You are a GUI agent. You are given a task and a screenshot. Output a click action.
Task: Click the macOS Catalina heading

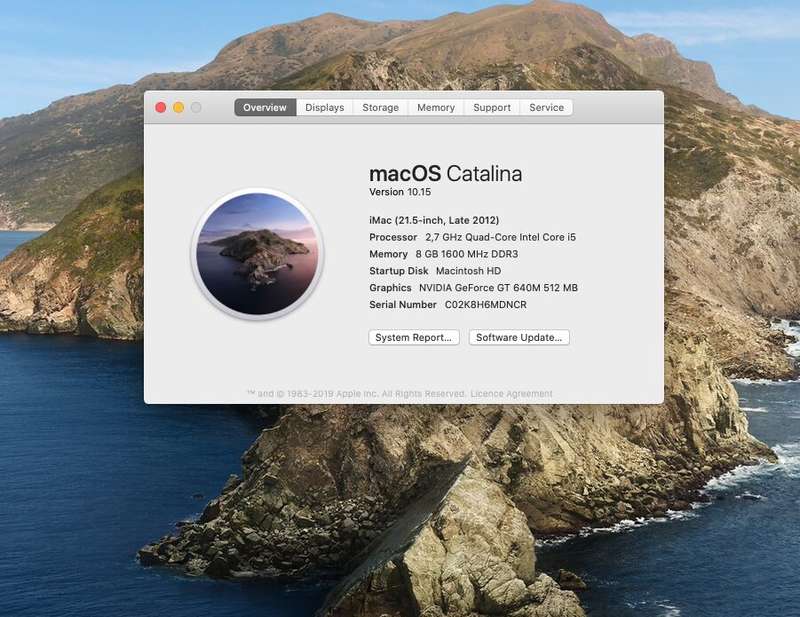[445, 174]
